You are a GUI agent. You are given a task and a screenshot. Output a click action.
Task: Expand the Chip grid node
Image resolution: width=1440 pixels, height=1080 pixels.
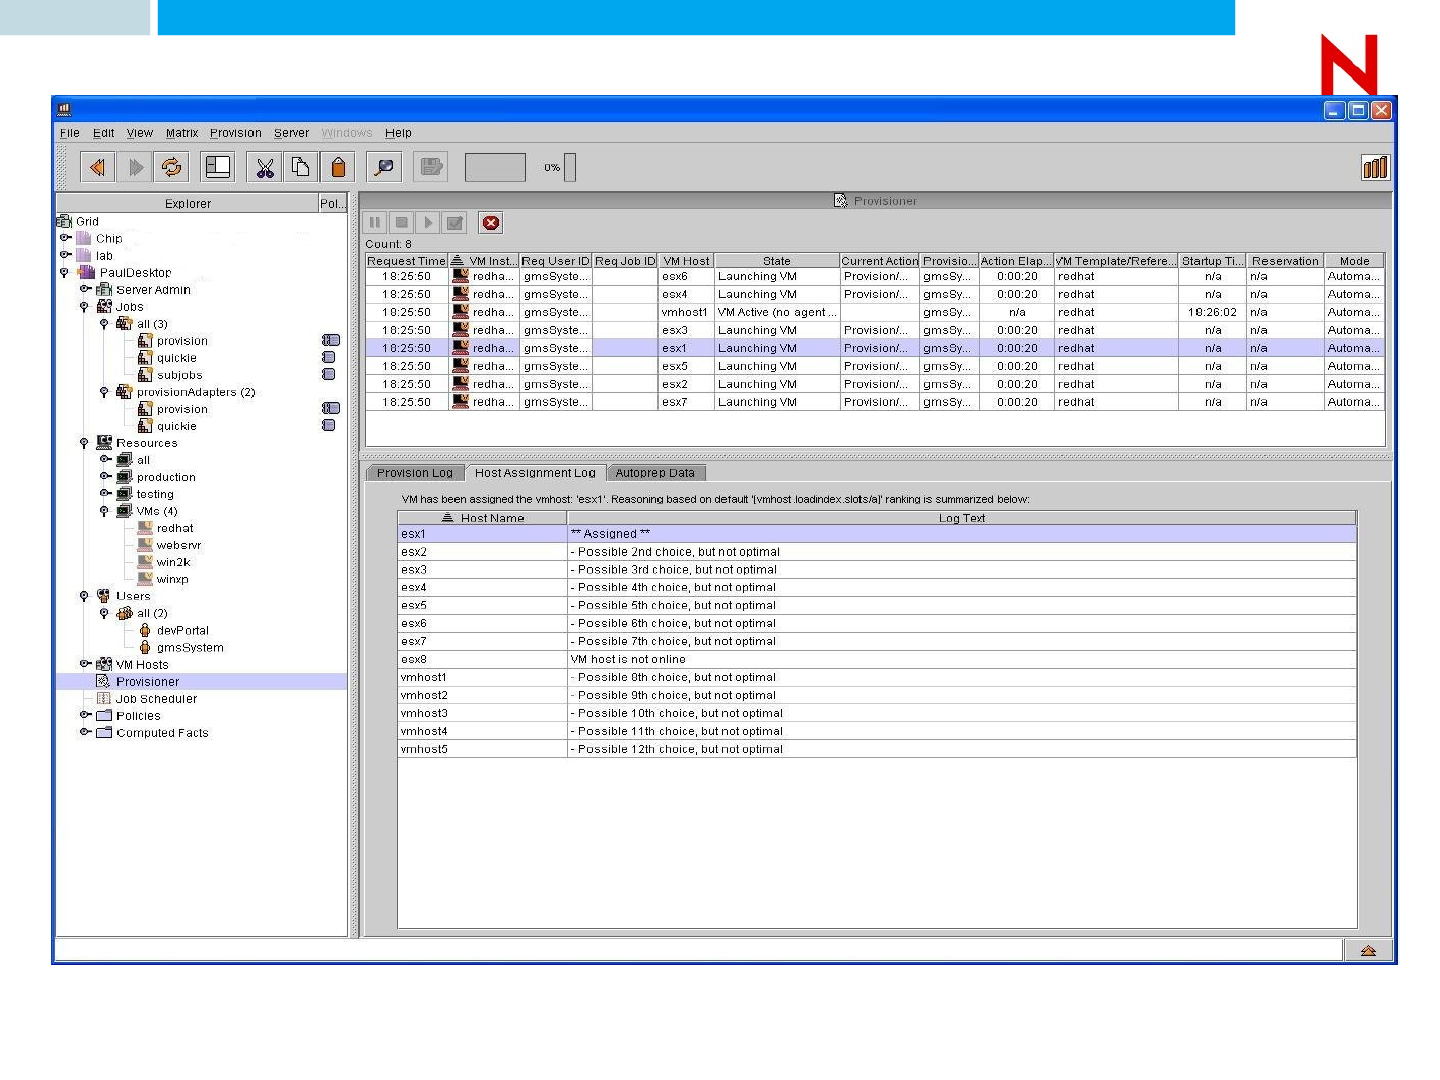pos(66,238)
